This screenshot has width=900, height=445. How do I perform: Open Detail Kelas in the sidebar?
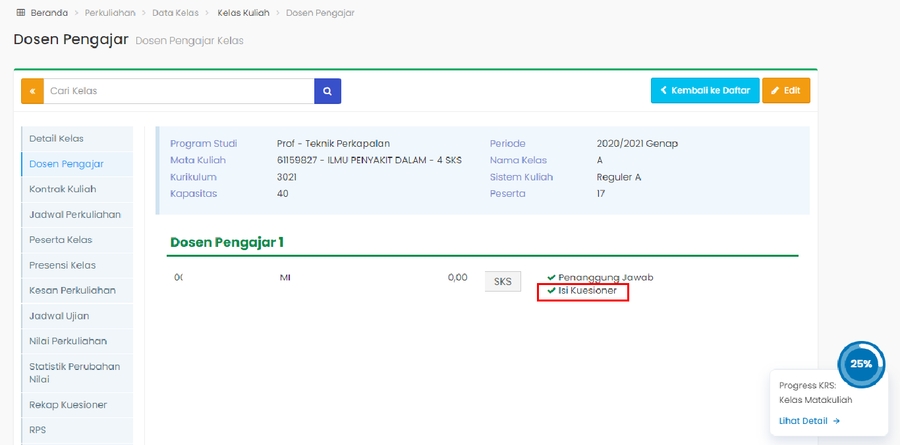click(x=57, y=138)
